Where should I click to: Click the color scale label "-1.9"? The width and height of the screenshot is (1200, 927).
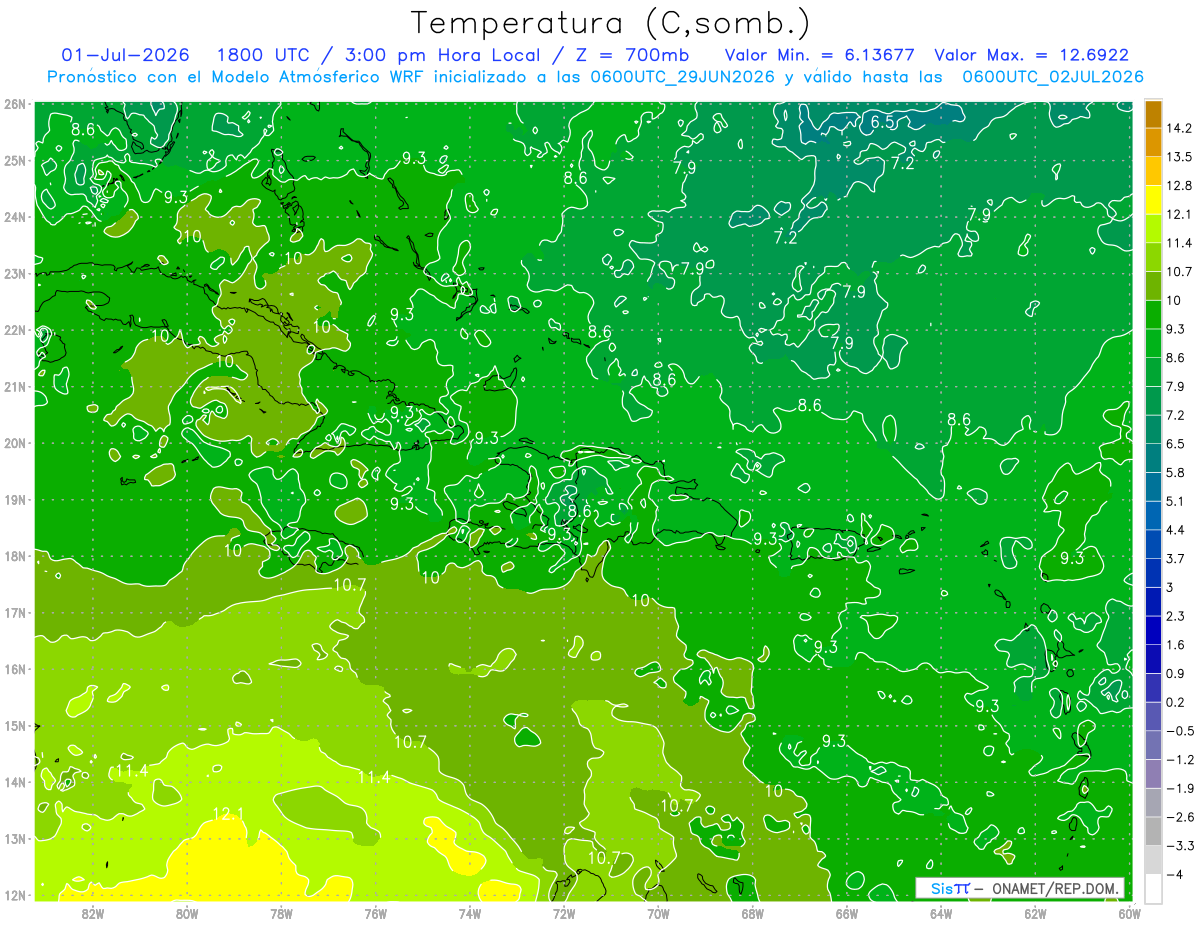pos(1179,788)
